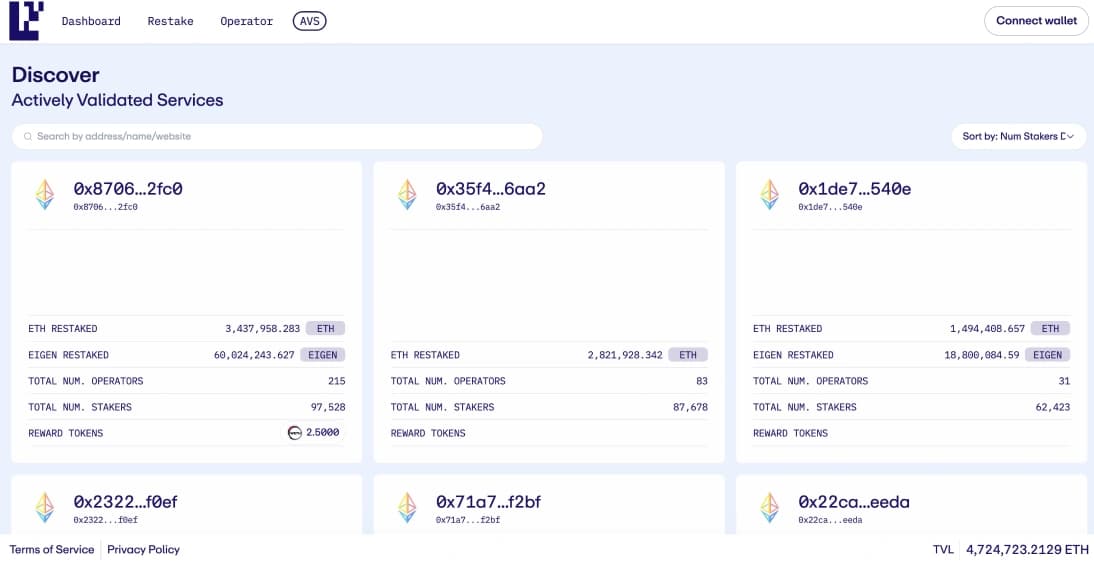Click the reward token icon beside 2.5000
The height and width of the screenshot is (561, 1094).
click(295, 433)
